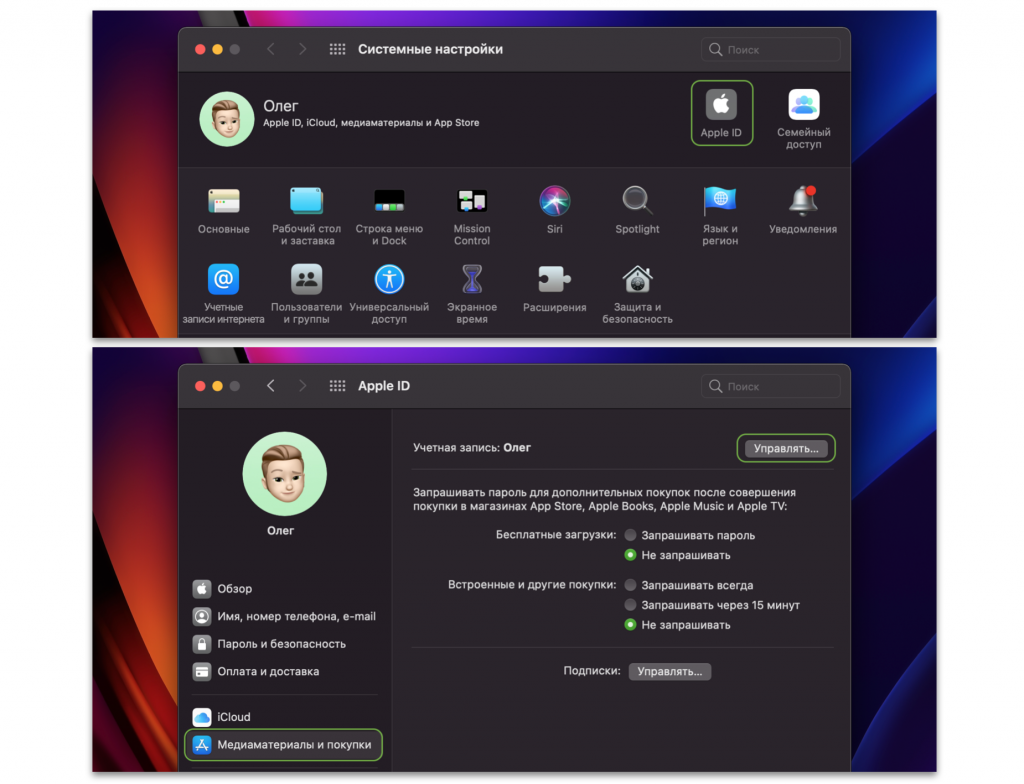
Task: Show all preferences grid in Apple ID window
Action: [337, 386]
